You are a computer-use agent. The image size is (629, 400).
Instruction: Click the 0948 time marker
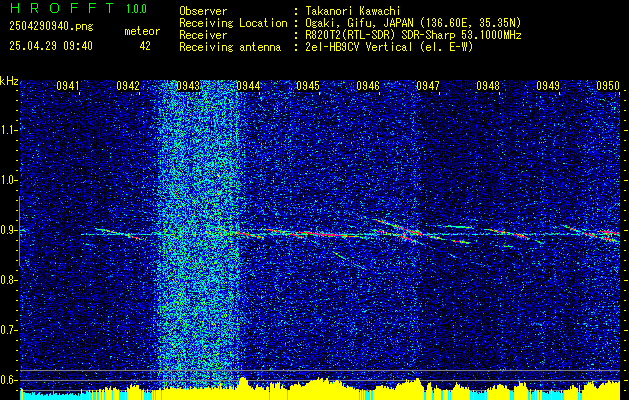point(488,86)
